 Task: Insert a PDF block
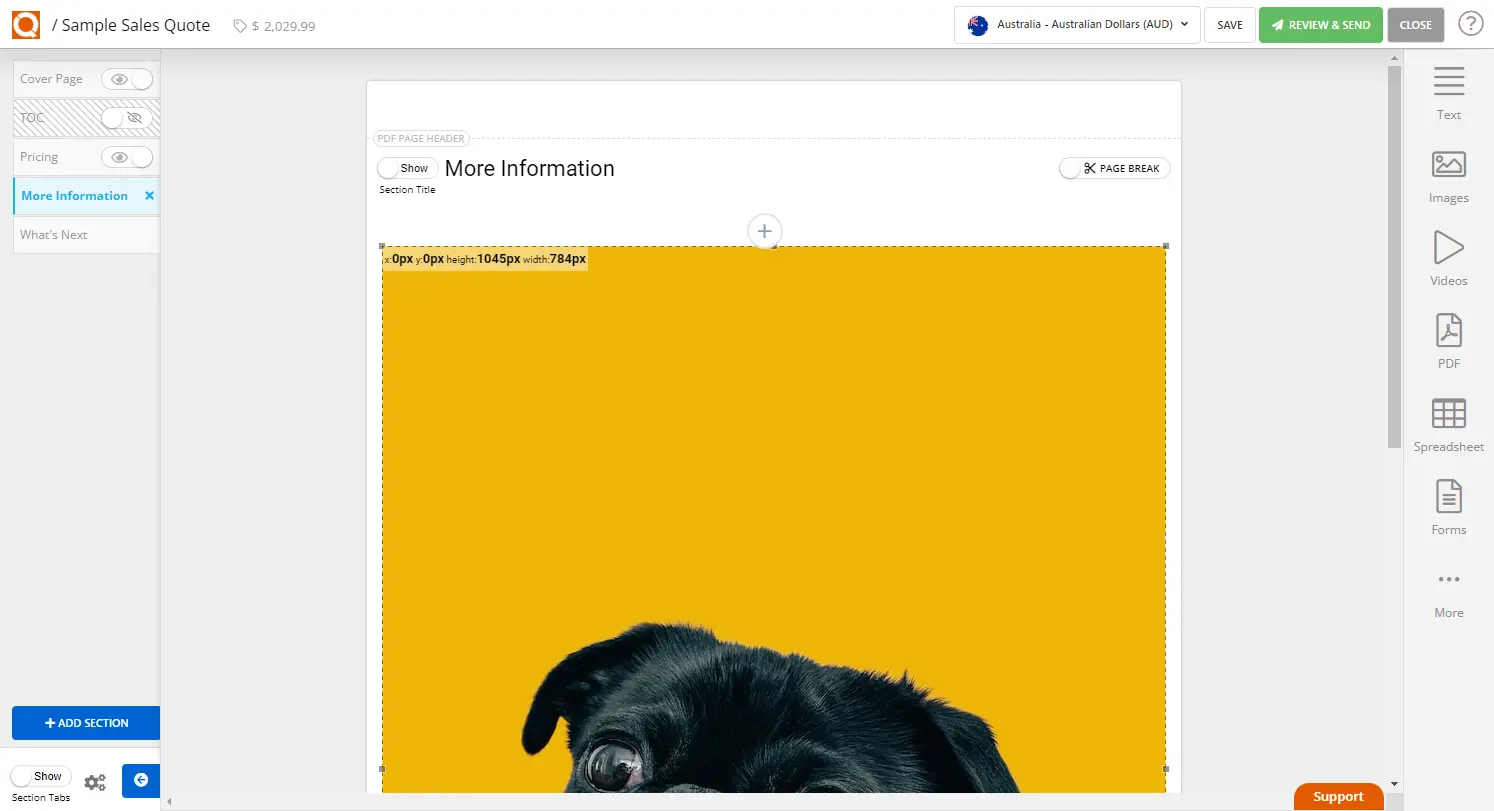click(1448, 340)
